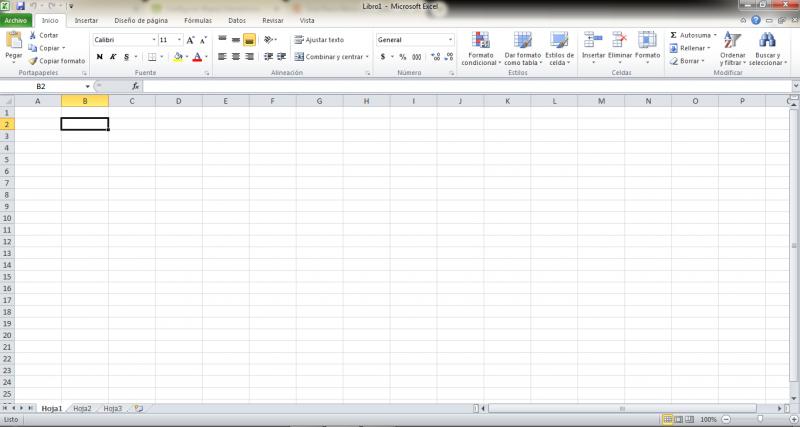Open the Hoja2 sheet tab
Screen dimensions: 800x427
[x=82, y=408]
